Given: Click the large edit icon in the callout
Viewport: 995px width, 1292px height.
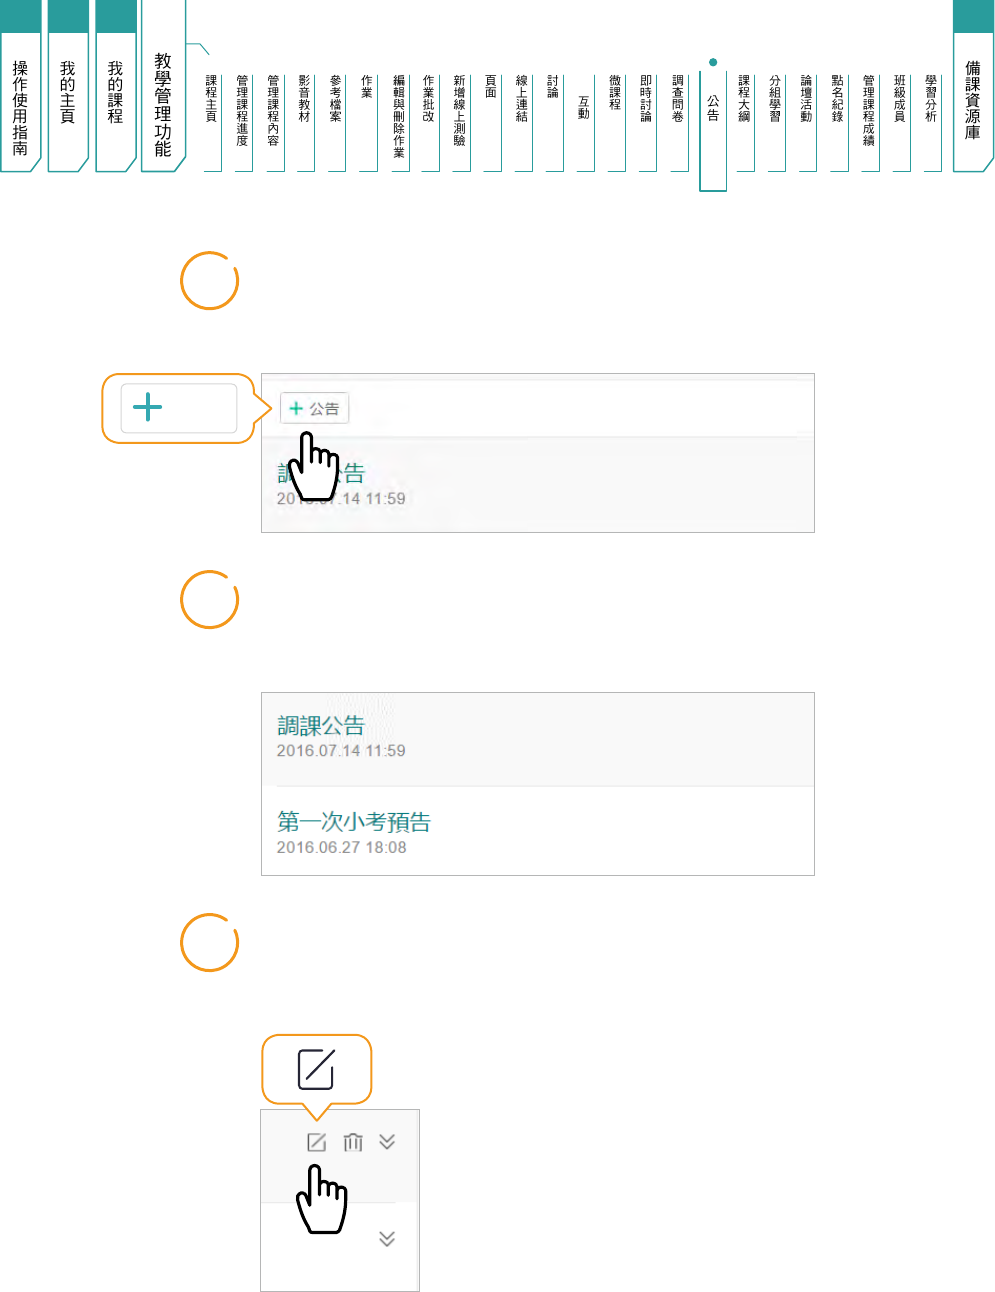Looking at the screenshot, I should [316, 1070].
